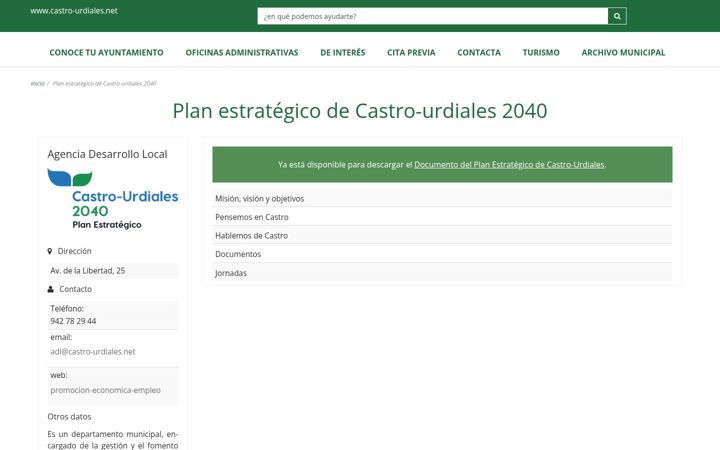The height and width of the screenshot is (450, 720).
Task: Click the person icon beside Contacto
Action: [x=51, y=289]
